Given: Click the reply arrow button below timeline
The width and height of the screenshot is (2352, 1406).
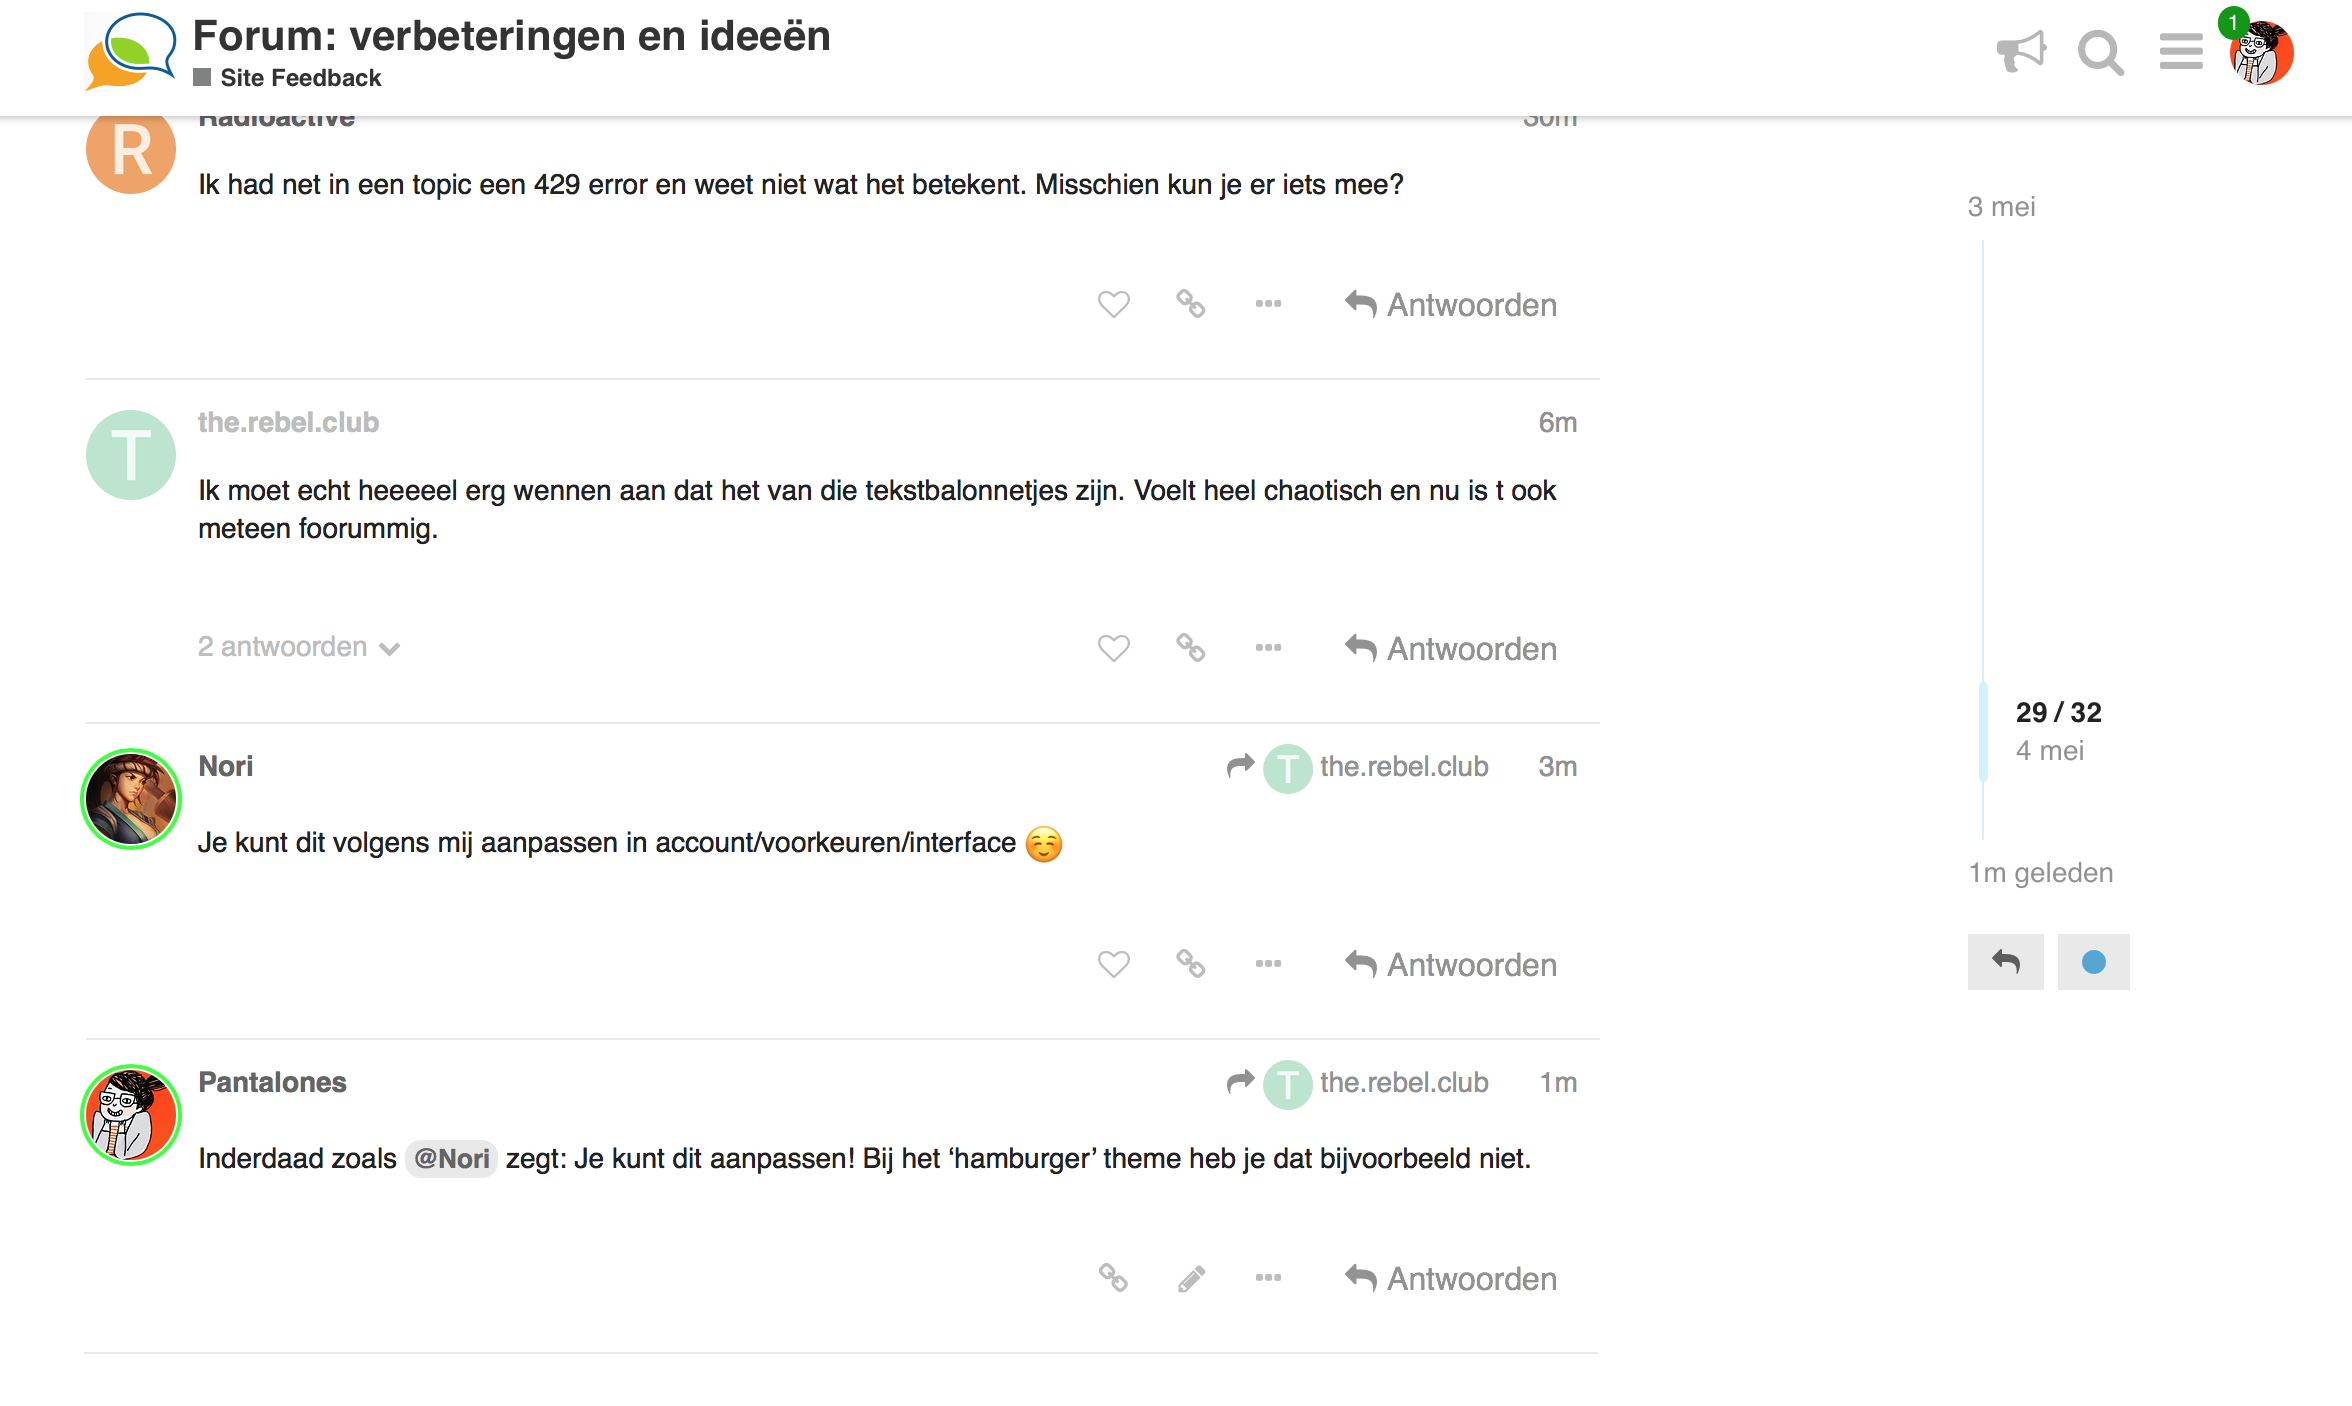Looking at the screenshot, I should click(x=2005, y=962).
